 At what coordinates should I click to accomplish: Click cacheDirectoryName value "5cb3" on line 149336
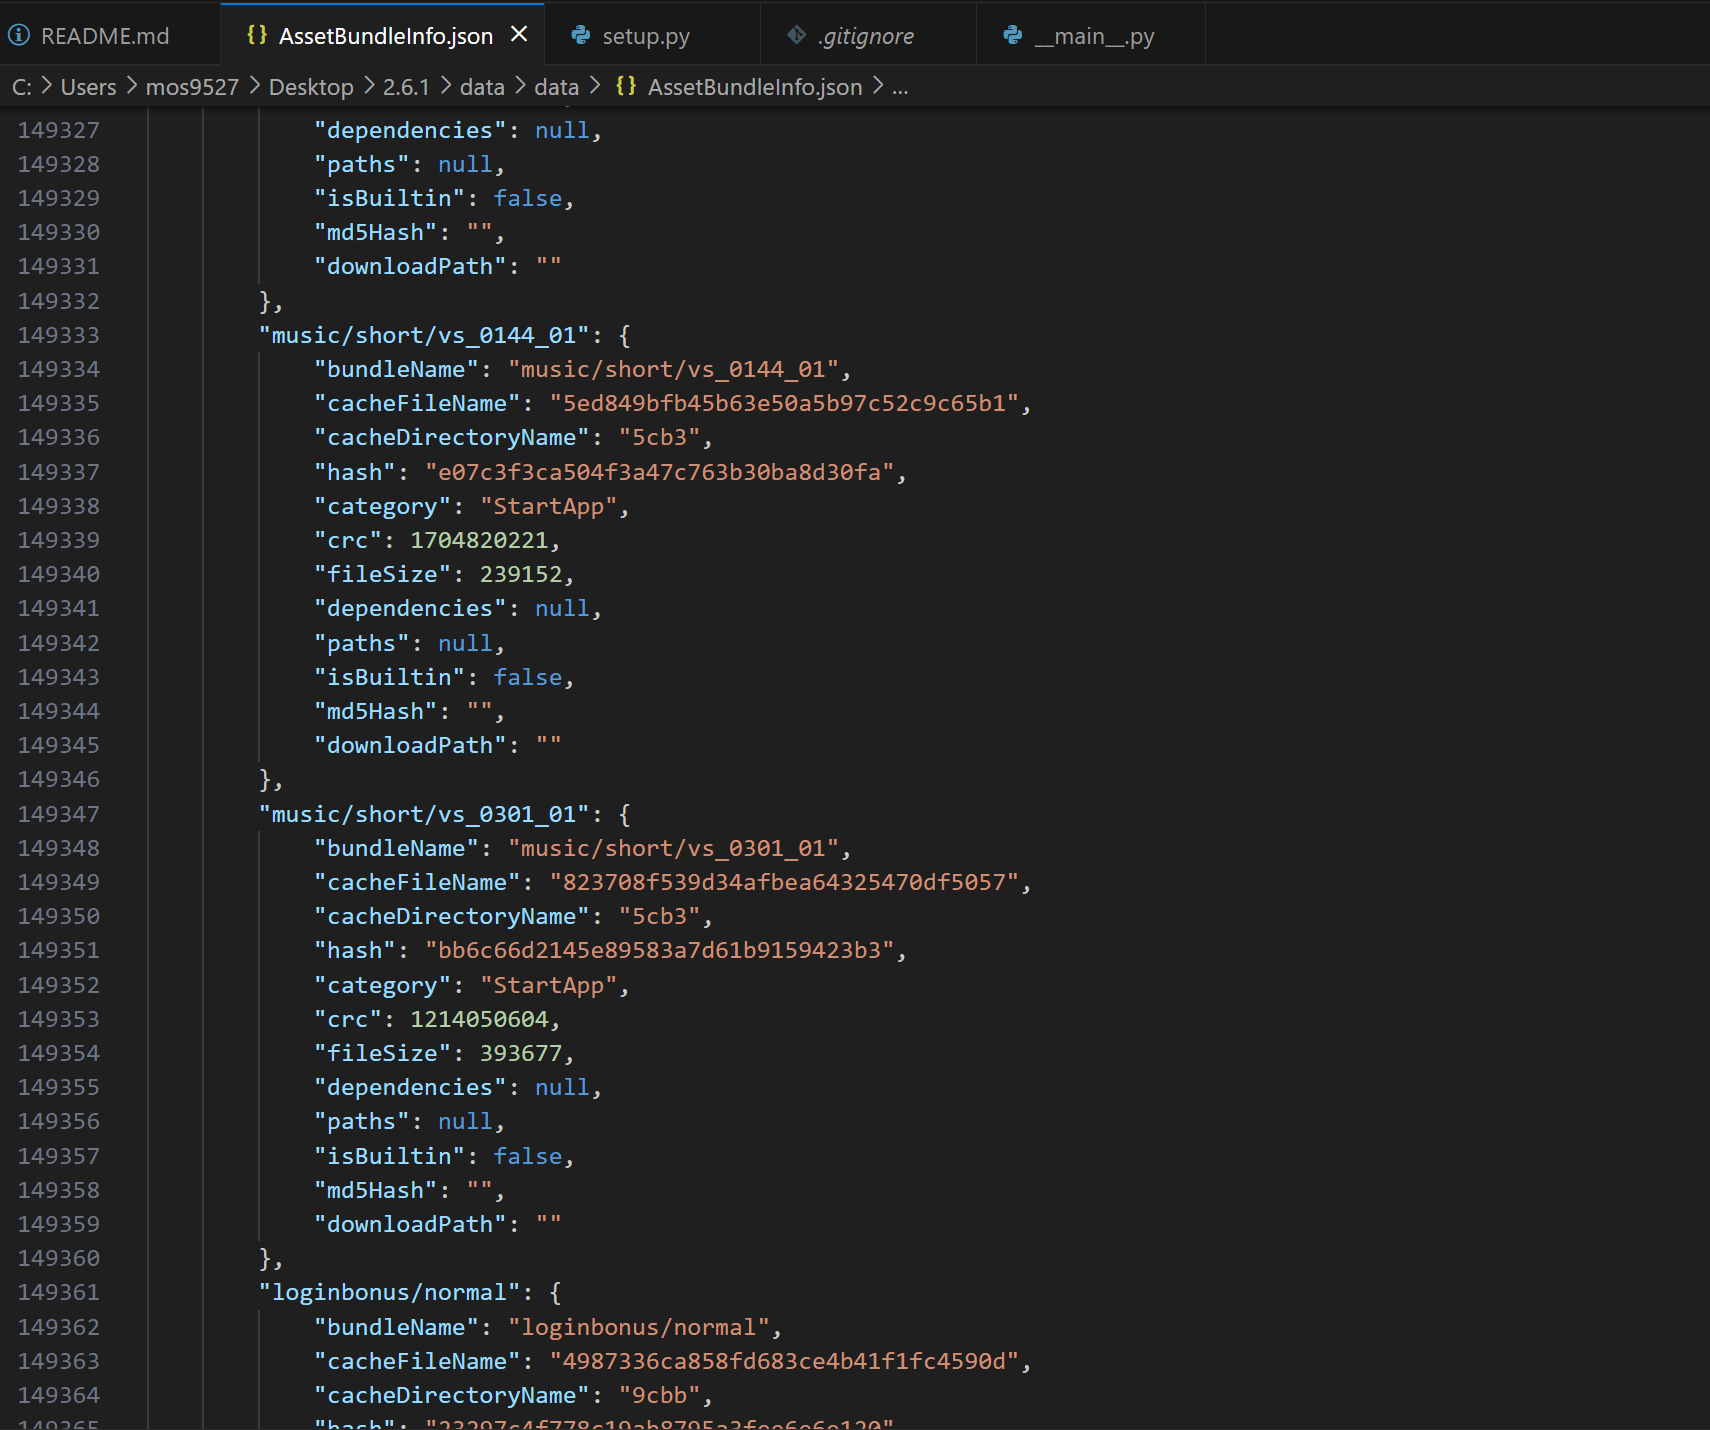660,437
